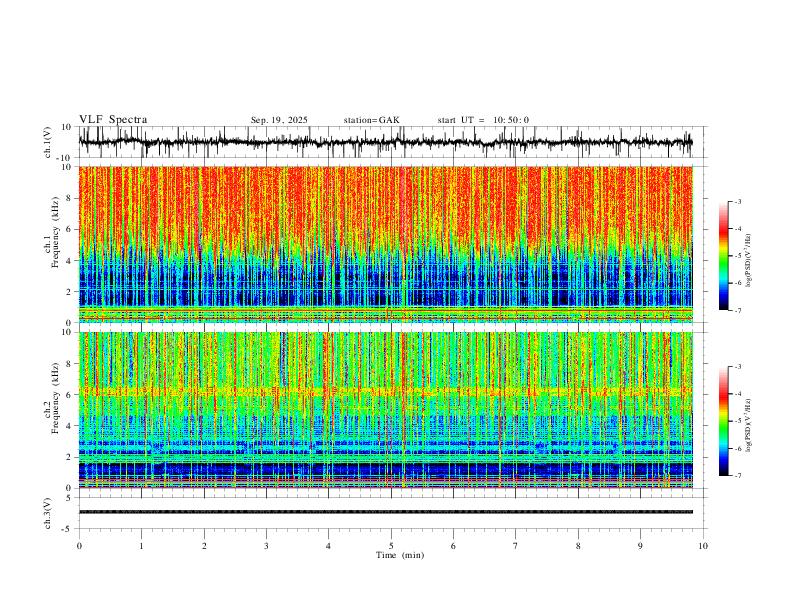
Task: Click the "-5" tick on ch.1 colorbar
Action: (738, 256)
